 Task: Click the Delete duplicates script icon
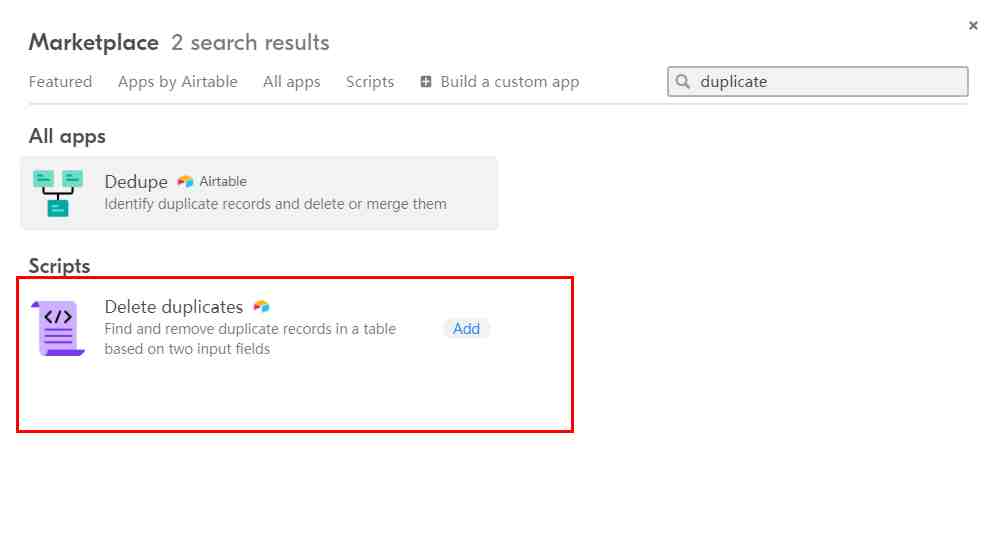point(58,328)
